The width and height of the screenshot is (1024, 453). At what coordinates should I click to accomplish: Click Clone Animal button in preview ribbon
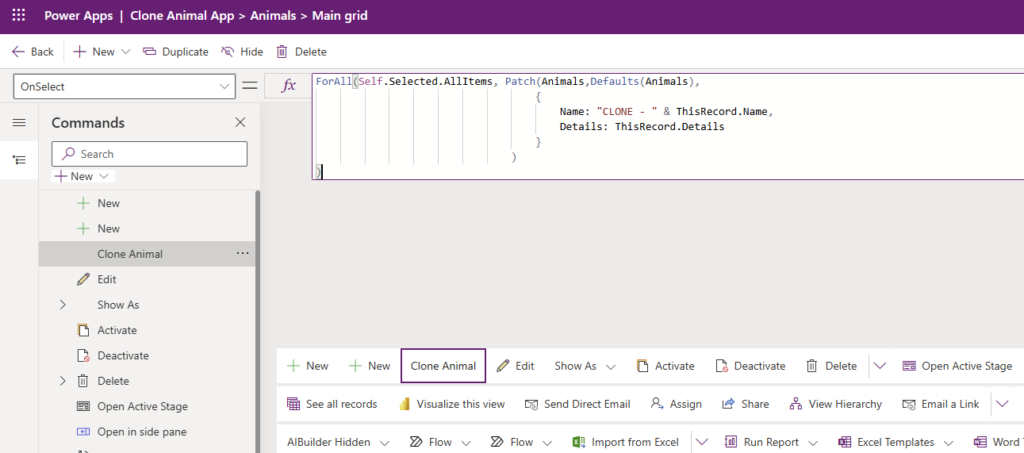(x=443, y=366)
